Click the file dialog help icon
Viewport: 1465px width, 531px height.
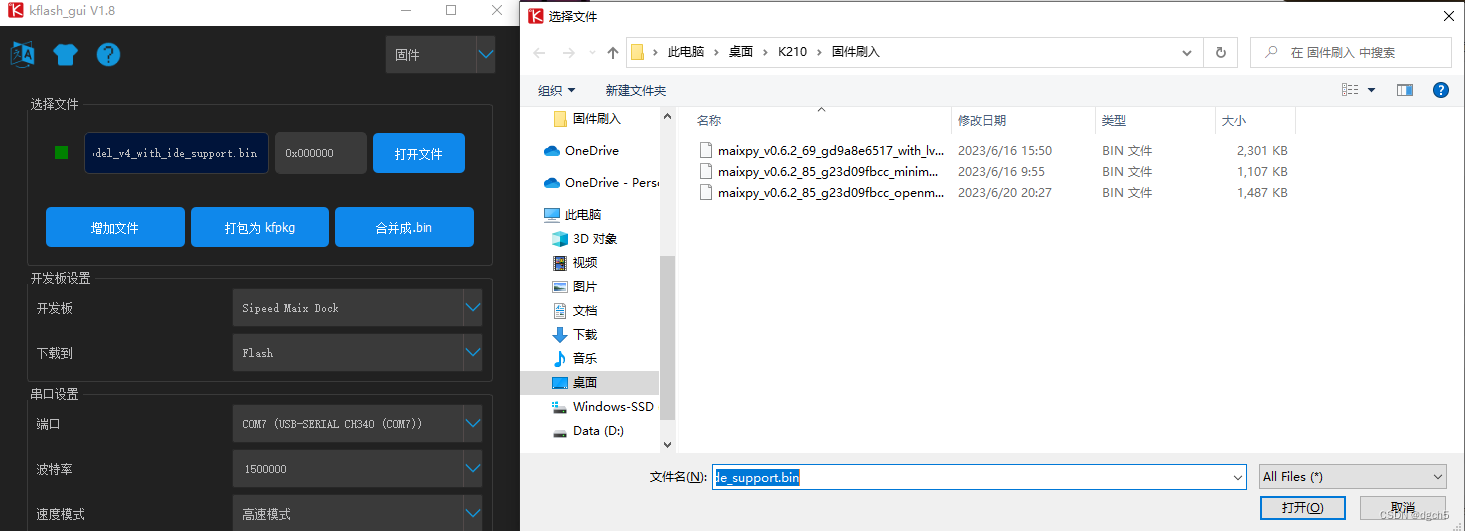coord(1441,90)
